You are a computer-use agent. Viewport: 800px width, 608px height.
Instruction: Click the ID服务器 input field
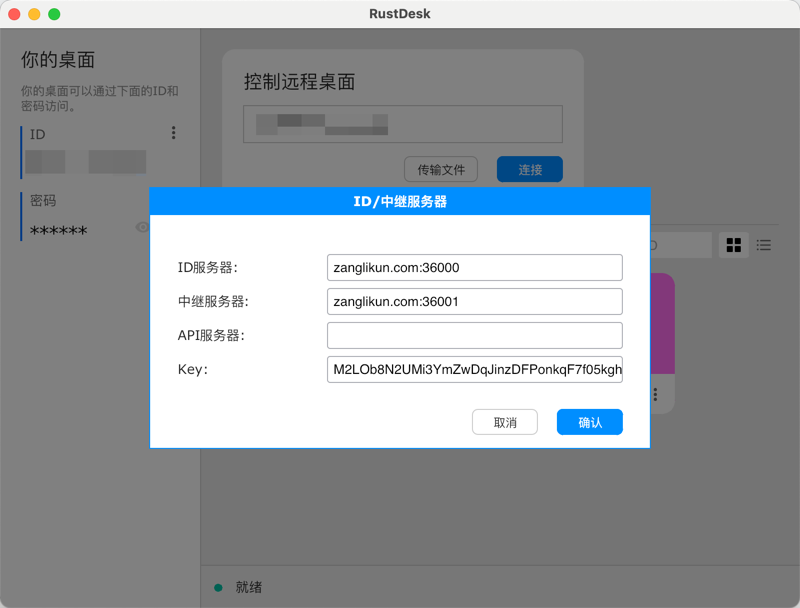click(474, 267)
